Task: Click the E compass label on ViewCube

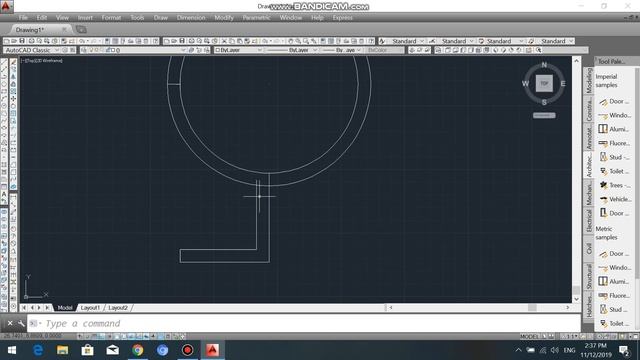Action: point(563,83)
